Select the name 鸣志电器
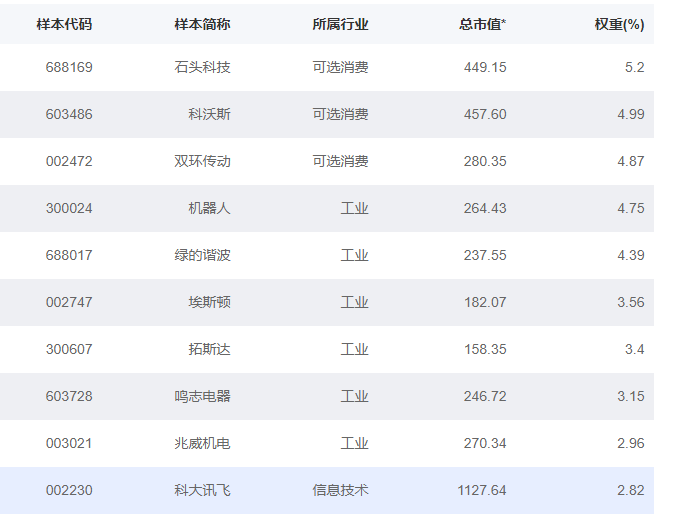This screenshot has width=673, height=522. click(x=203, y=396)
